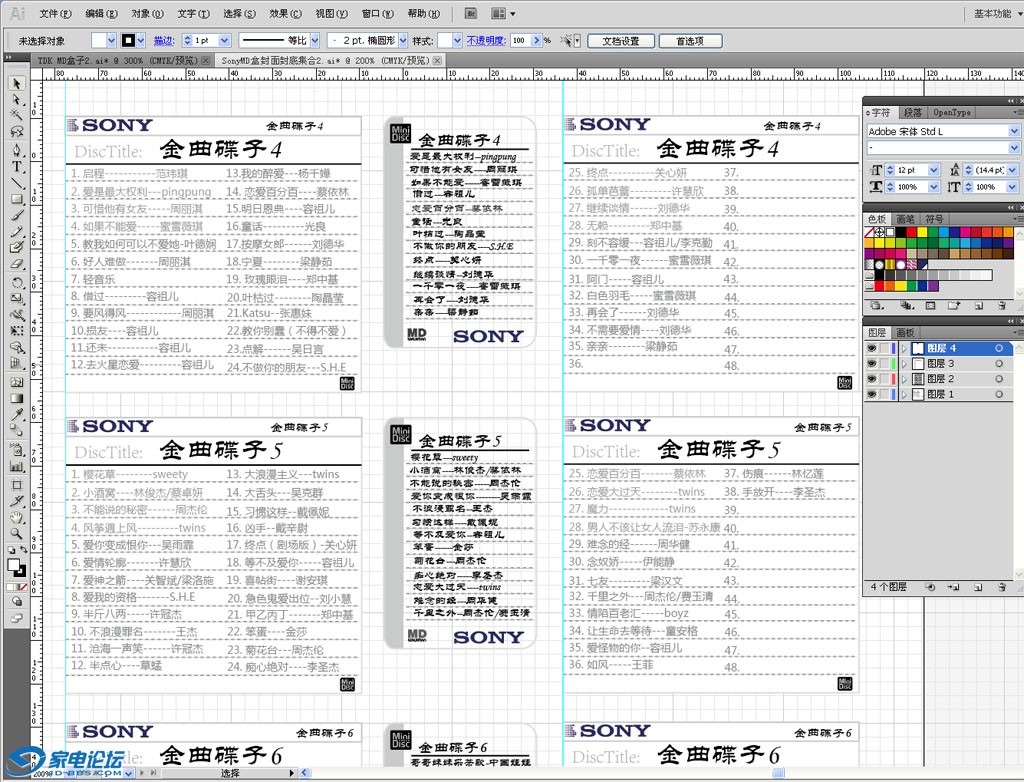Hide layer 图层 3 via eye icon
The height and width of the screenshot is (782, 1024).
(x=872, y=363)
